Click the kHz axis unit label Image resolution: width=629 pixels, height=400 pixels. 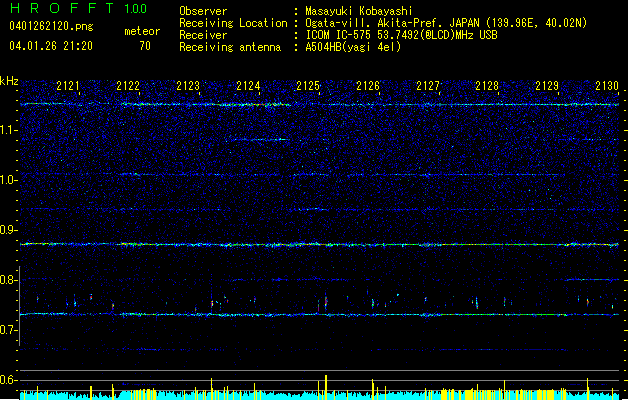click(x=9, y=81)
